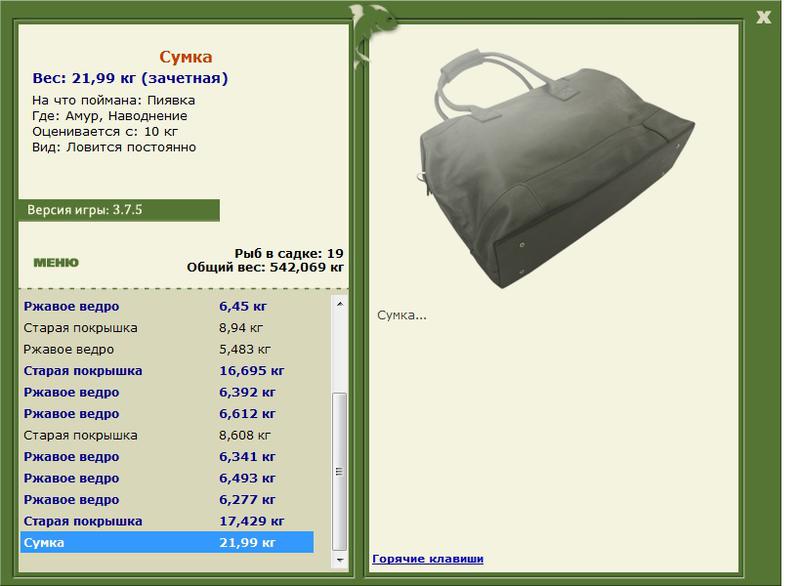Select Старая покрышка 16,695 кг entry
The height and width of the screenshot is (586, 800).
[167, 371]
